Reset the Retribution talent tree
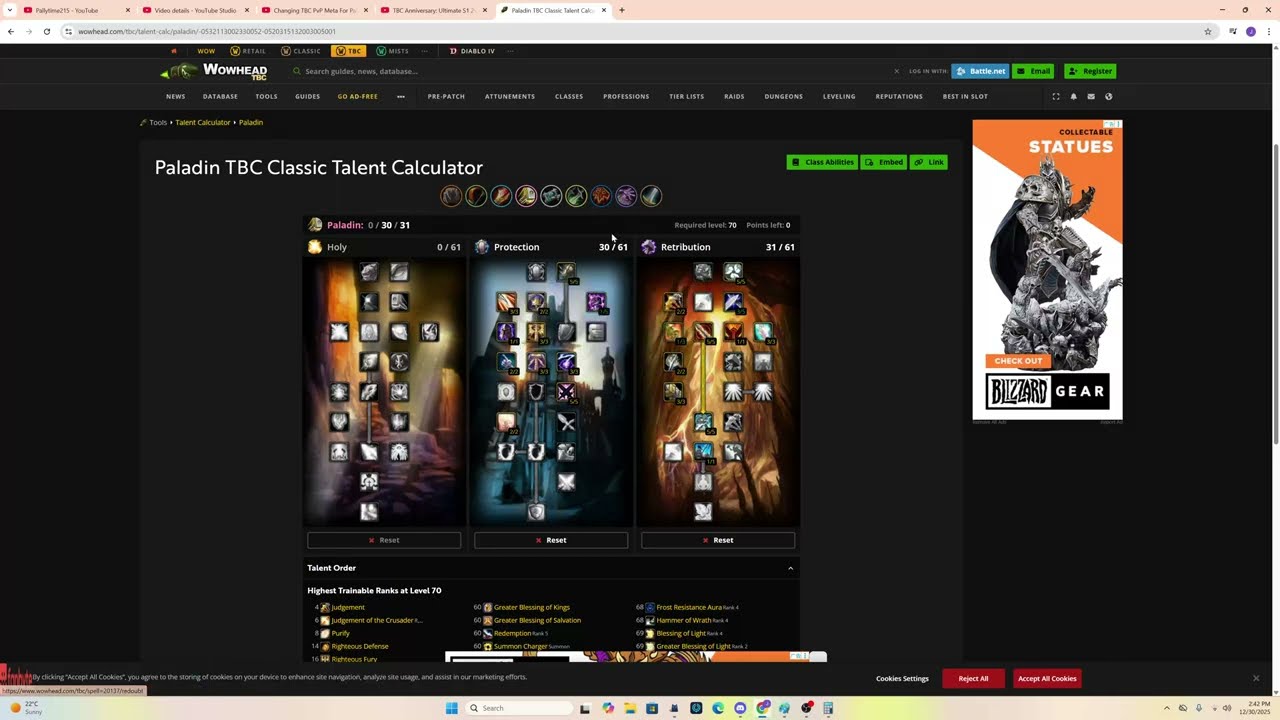Viewport: 1280px width, 720px height. [718, 540]
